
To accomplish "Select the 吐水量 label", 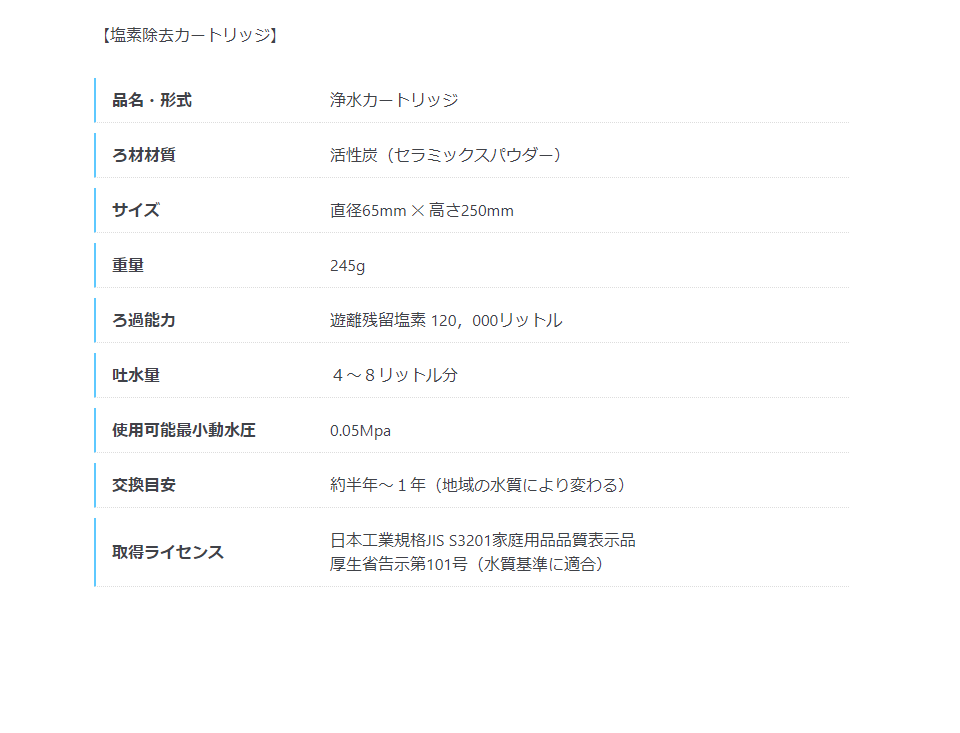I will (136, 375).
